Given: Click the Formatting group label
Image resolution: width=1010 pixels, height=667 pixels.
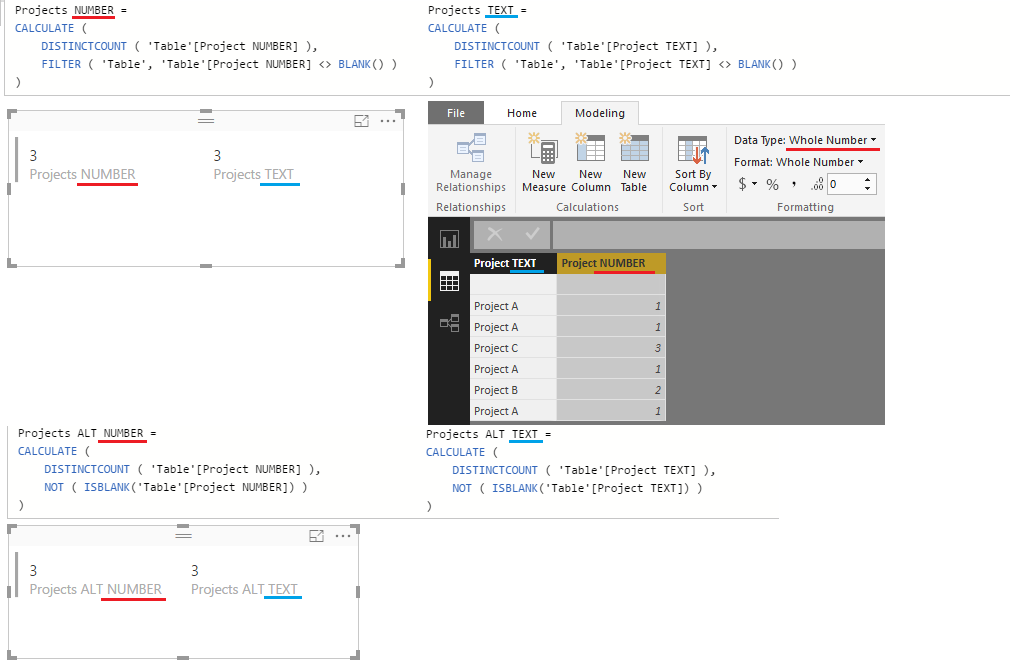Looking at the screenshot, I should (805, 207).
